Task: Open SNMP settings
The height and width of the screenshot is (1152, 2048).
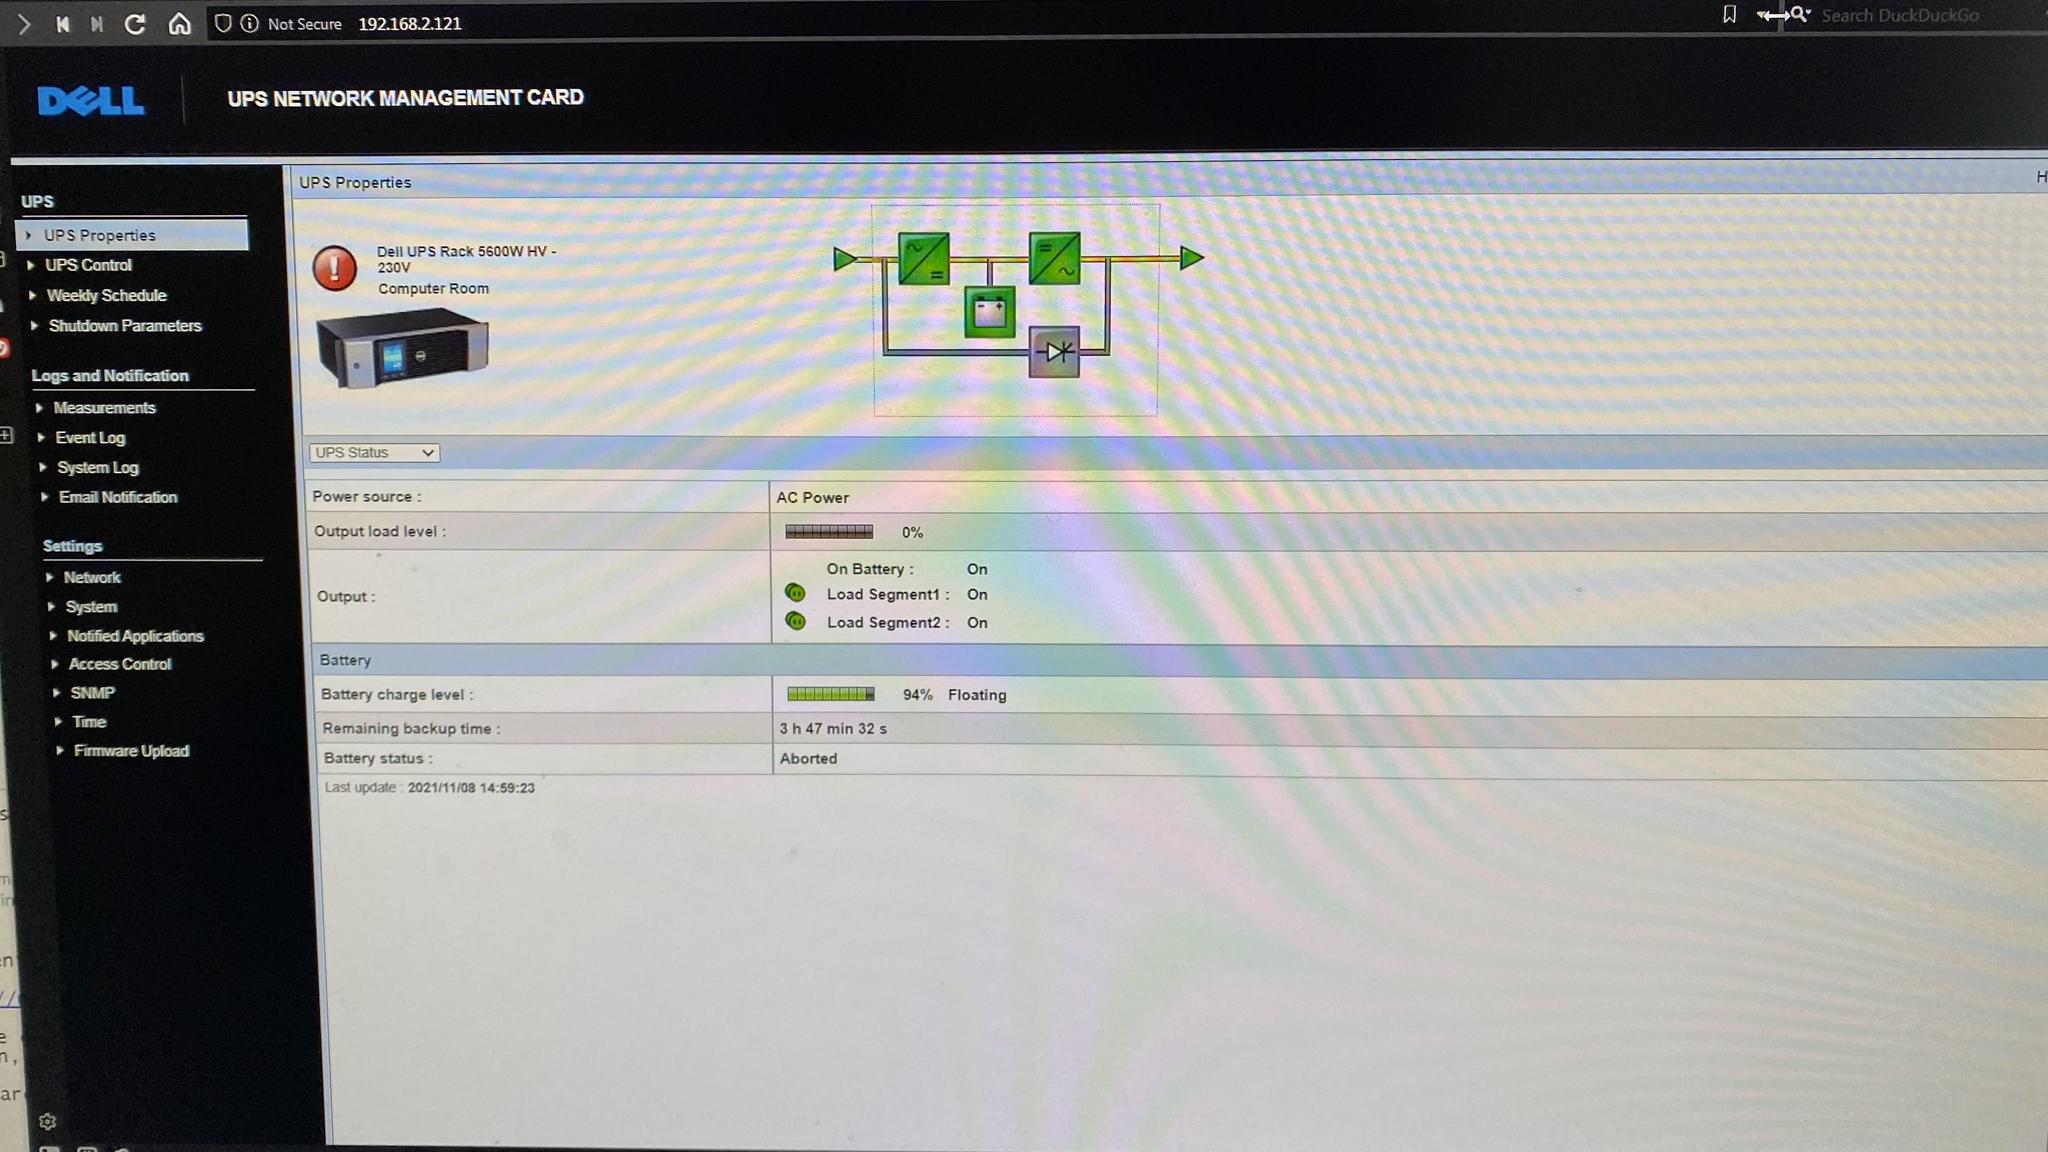Action: (x=93, y=693)
